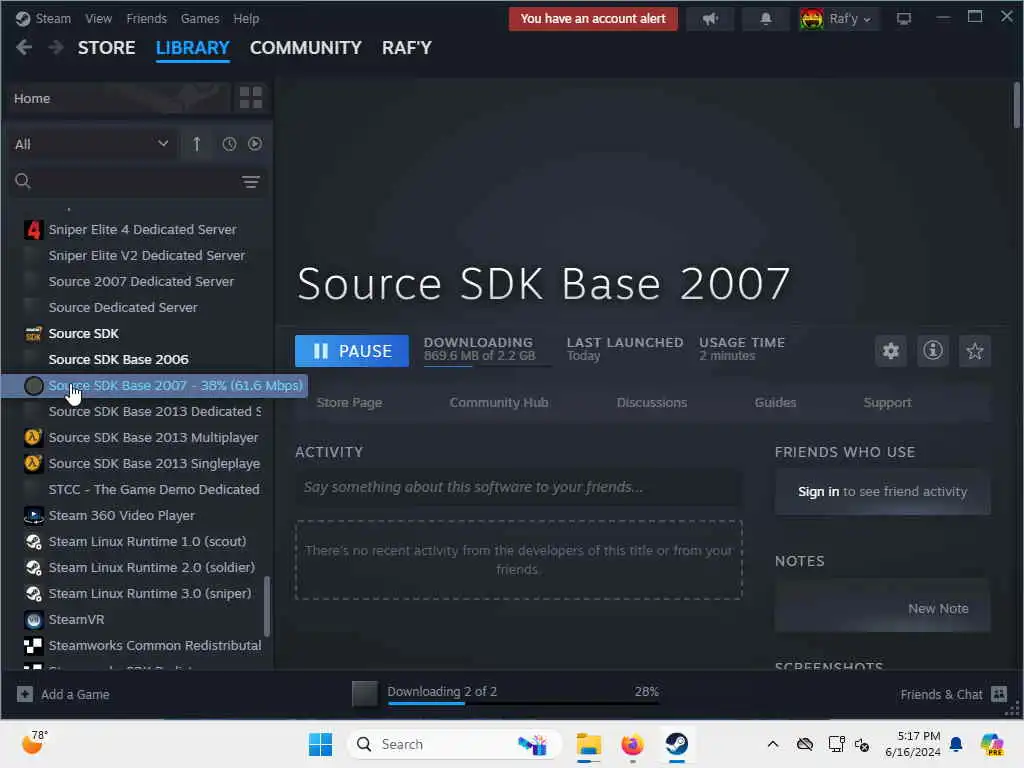Click the downloading game thumbnail at bottom
Image resolution: width=1024 pixels, height=768 pixels.
(x=364, y=694)
